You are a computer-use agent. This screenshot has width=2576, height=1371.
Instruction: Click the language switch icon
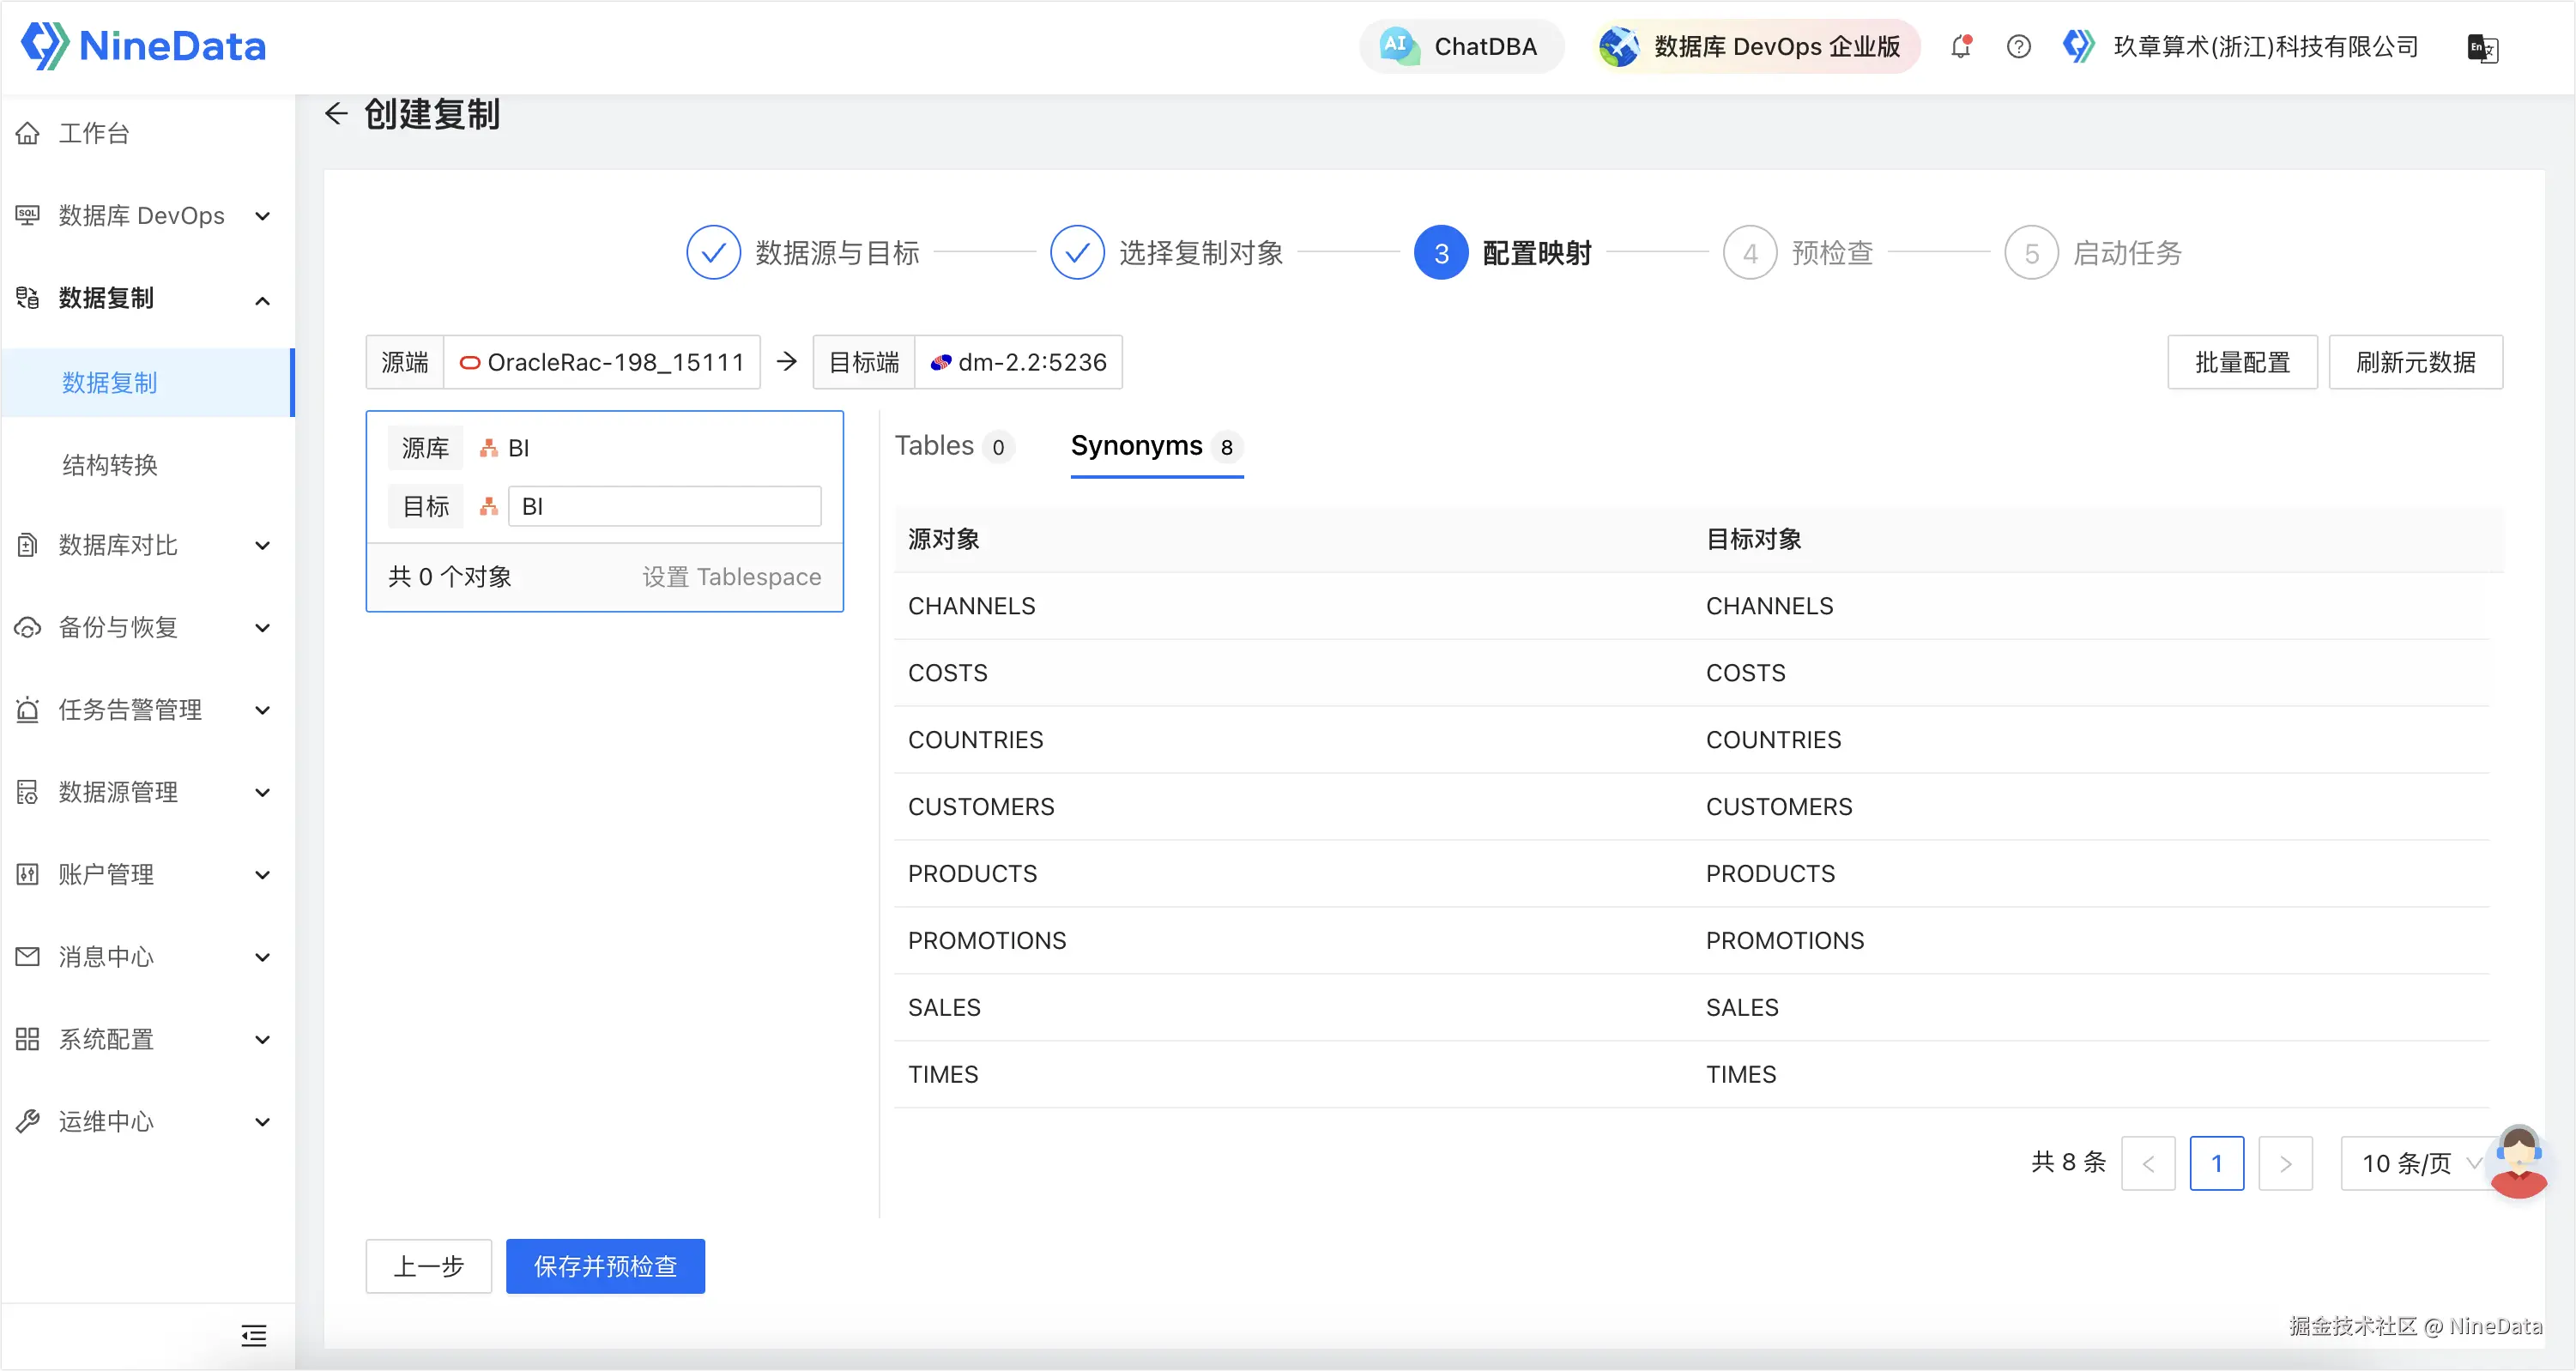(2482, 47)
